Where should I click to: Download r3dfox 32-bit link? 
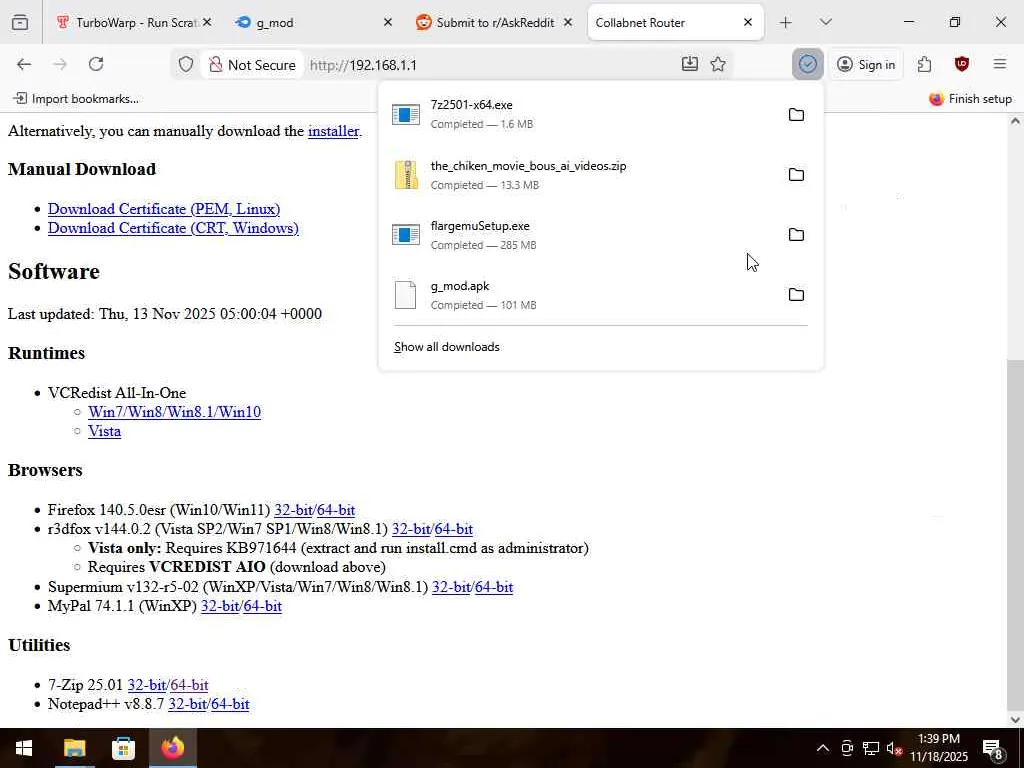411,529
